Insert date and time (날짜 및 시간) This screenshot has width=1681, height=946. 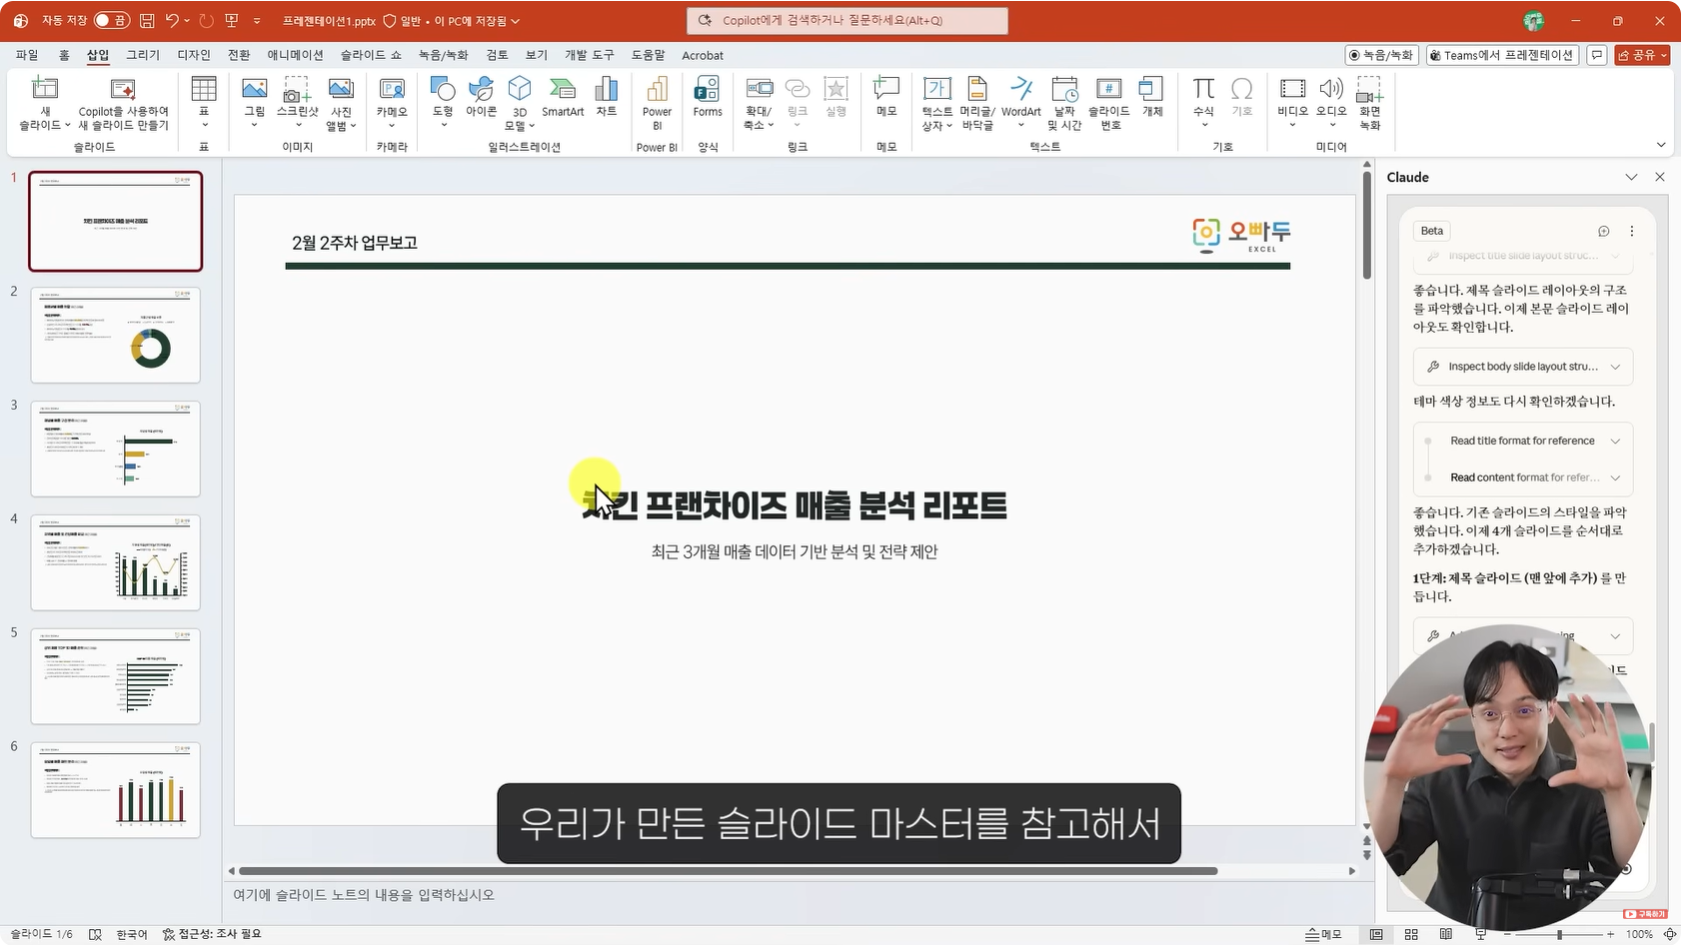[x=1065, y=102]
